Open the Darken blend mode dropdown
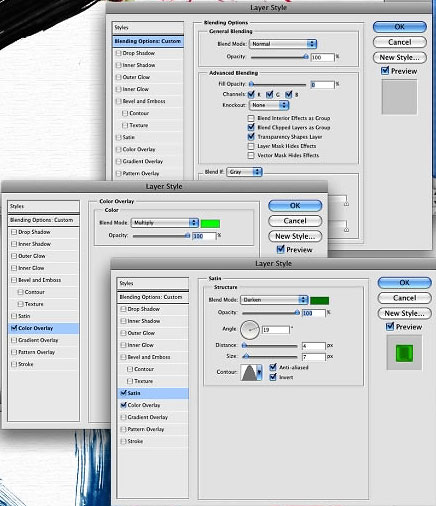Viewport: 436px width, 506px height. click(274, 300)
